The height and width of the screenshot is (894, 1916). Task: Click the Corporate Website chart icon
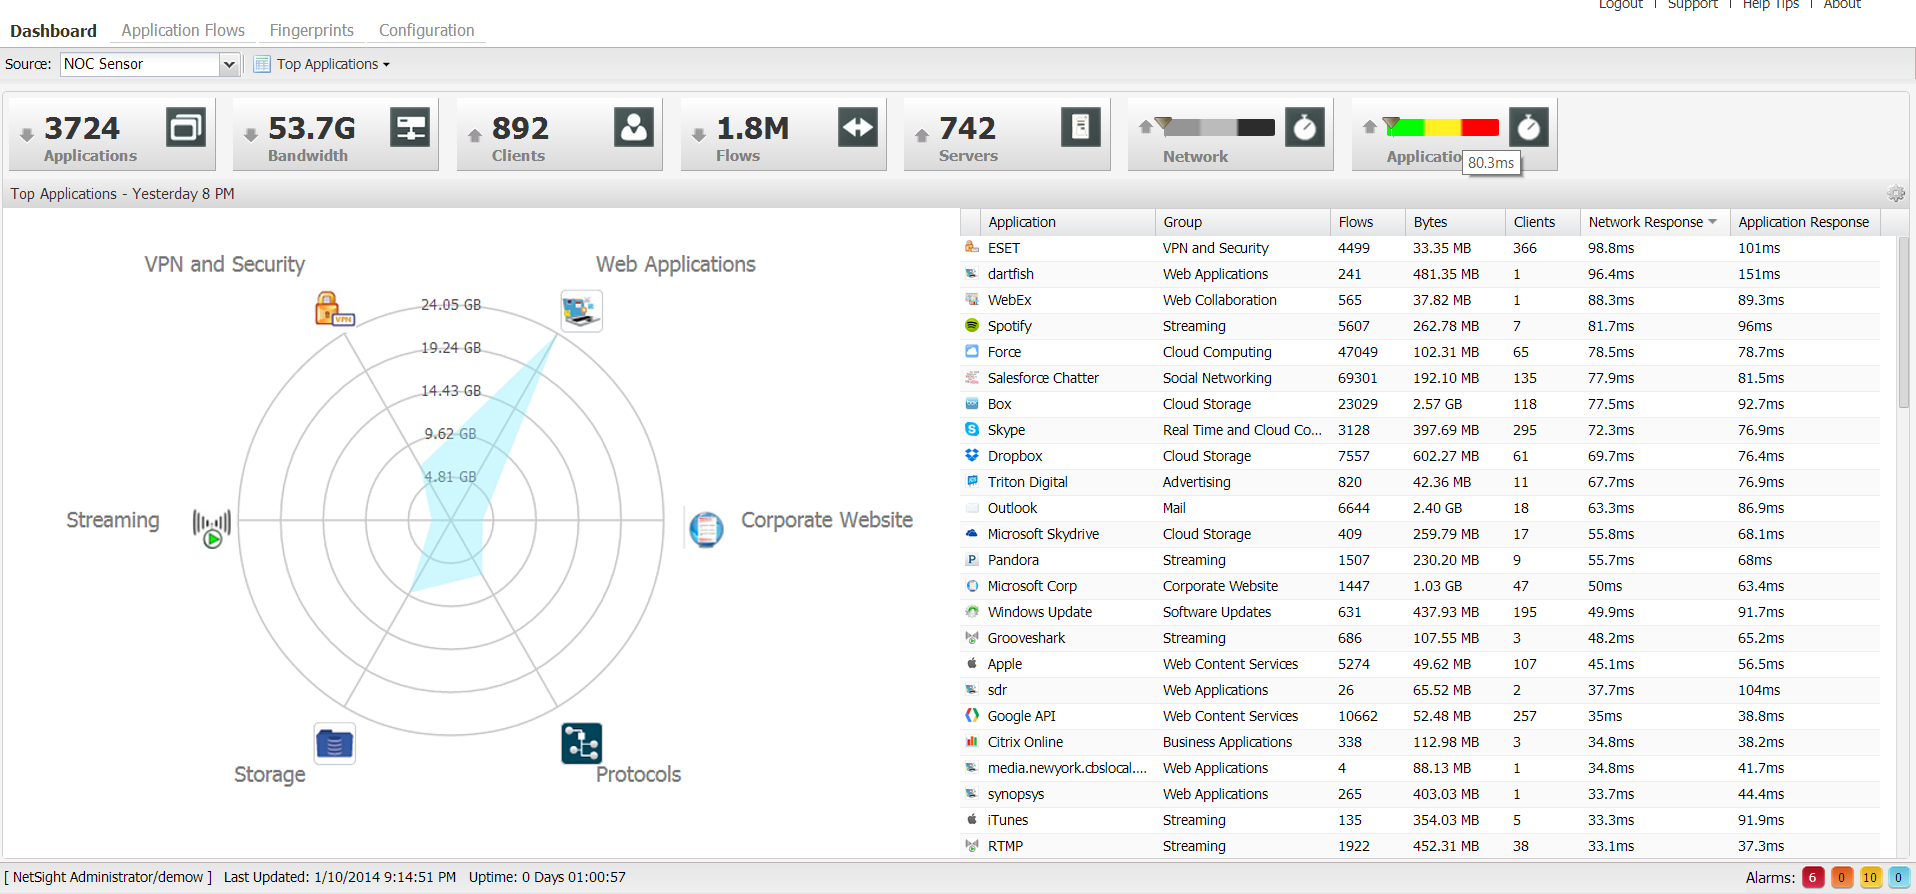click(706, 528)
